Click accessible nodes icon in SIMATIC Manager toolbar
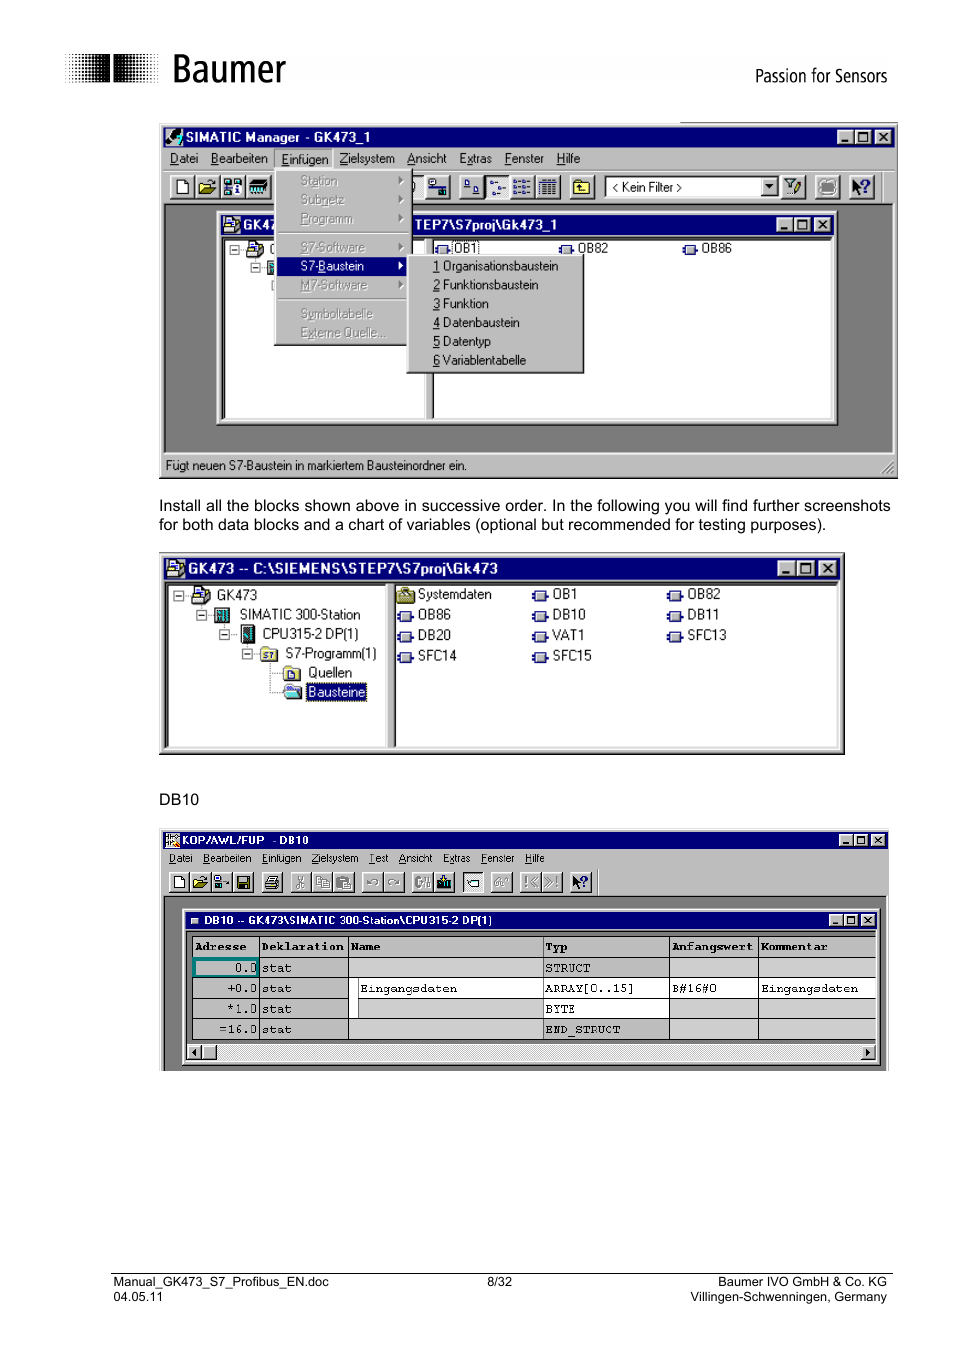954x1351 pixels. point(233,187)
